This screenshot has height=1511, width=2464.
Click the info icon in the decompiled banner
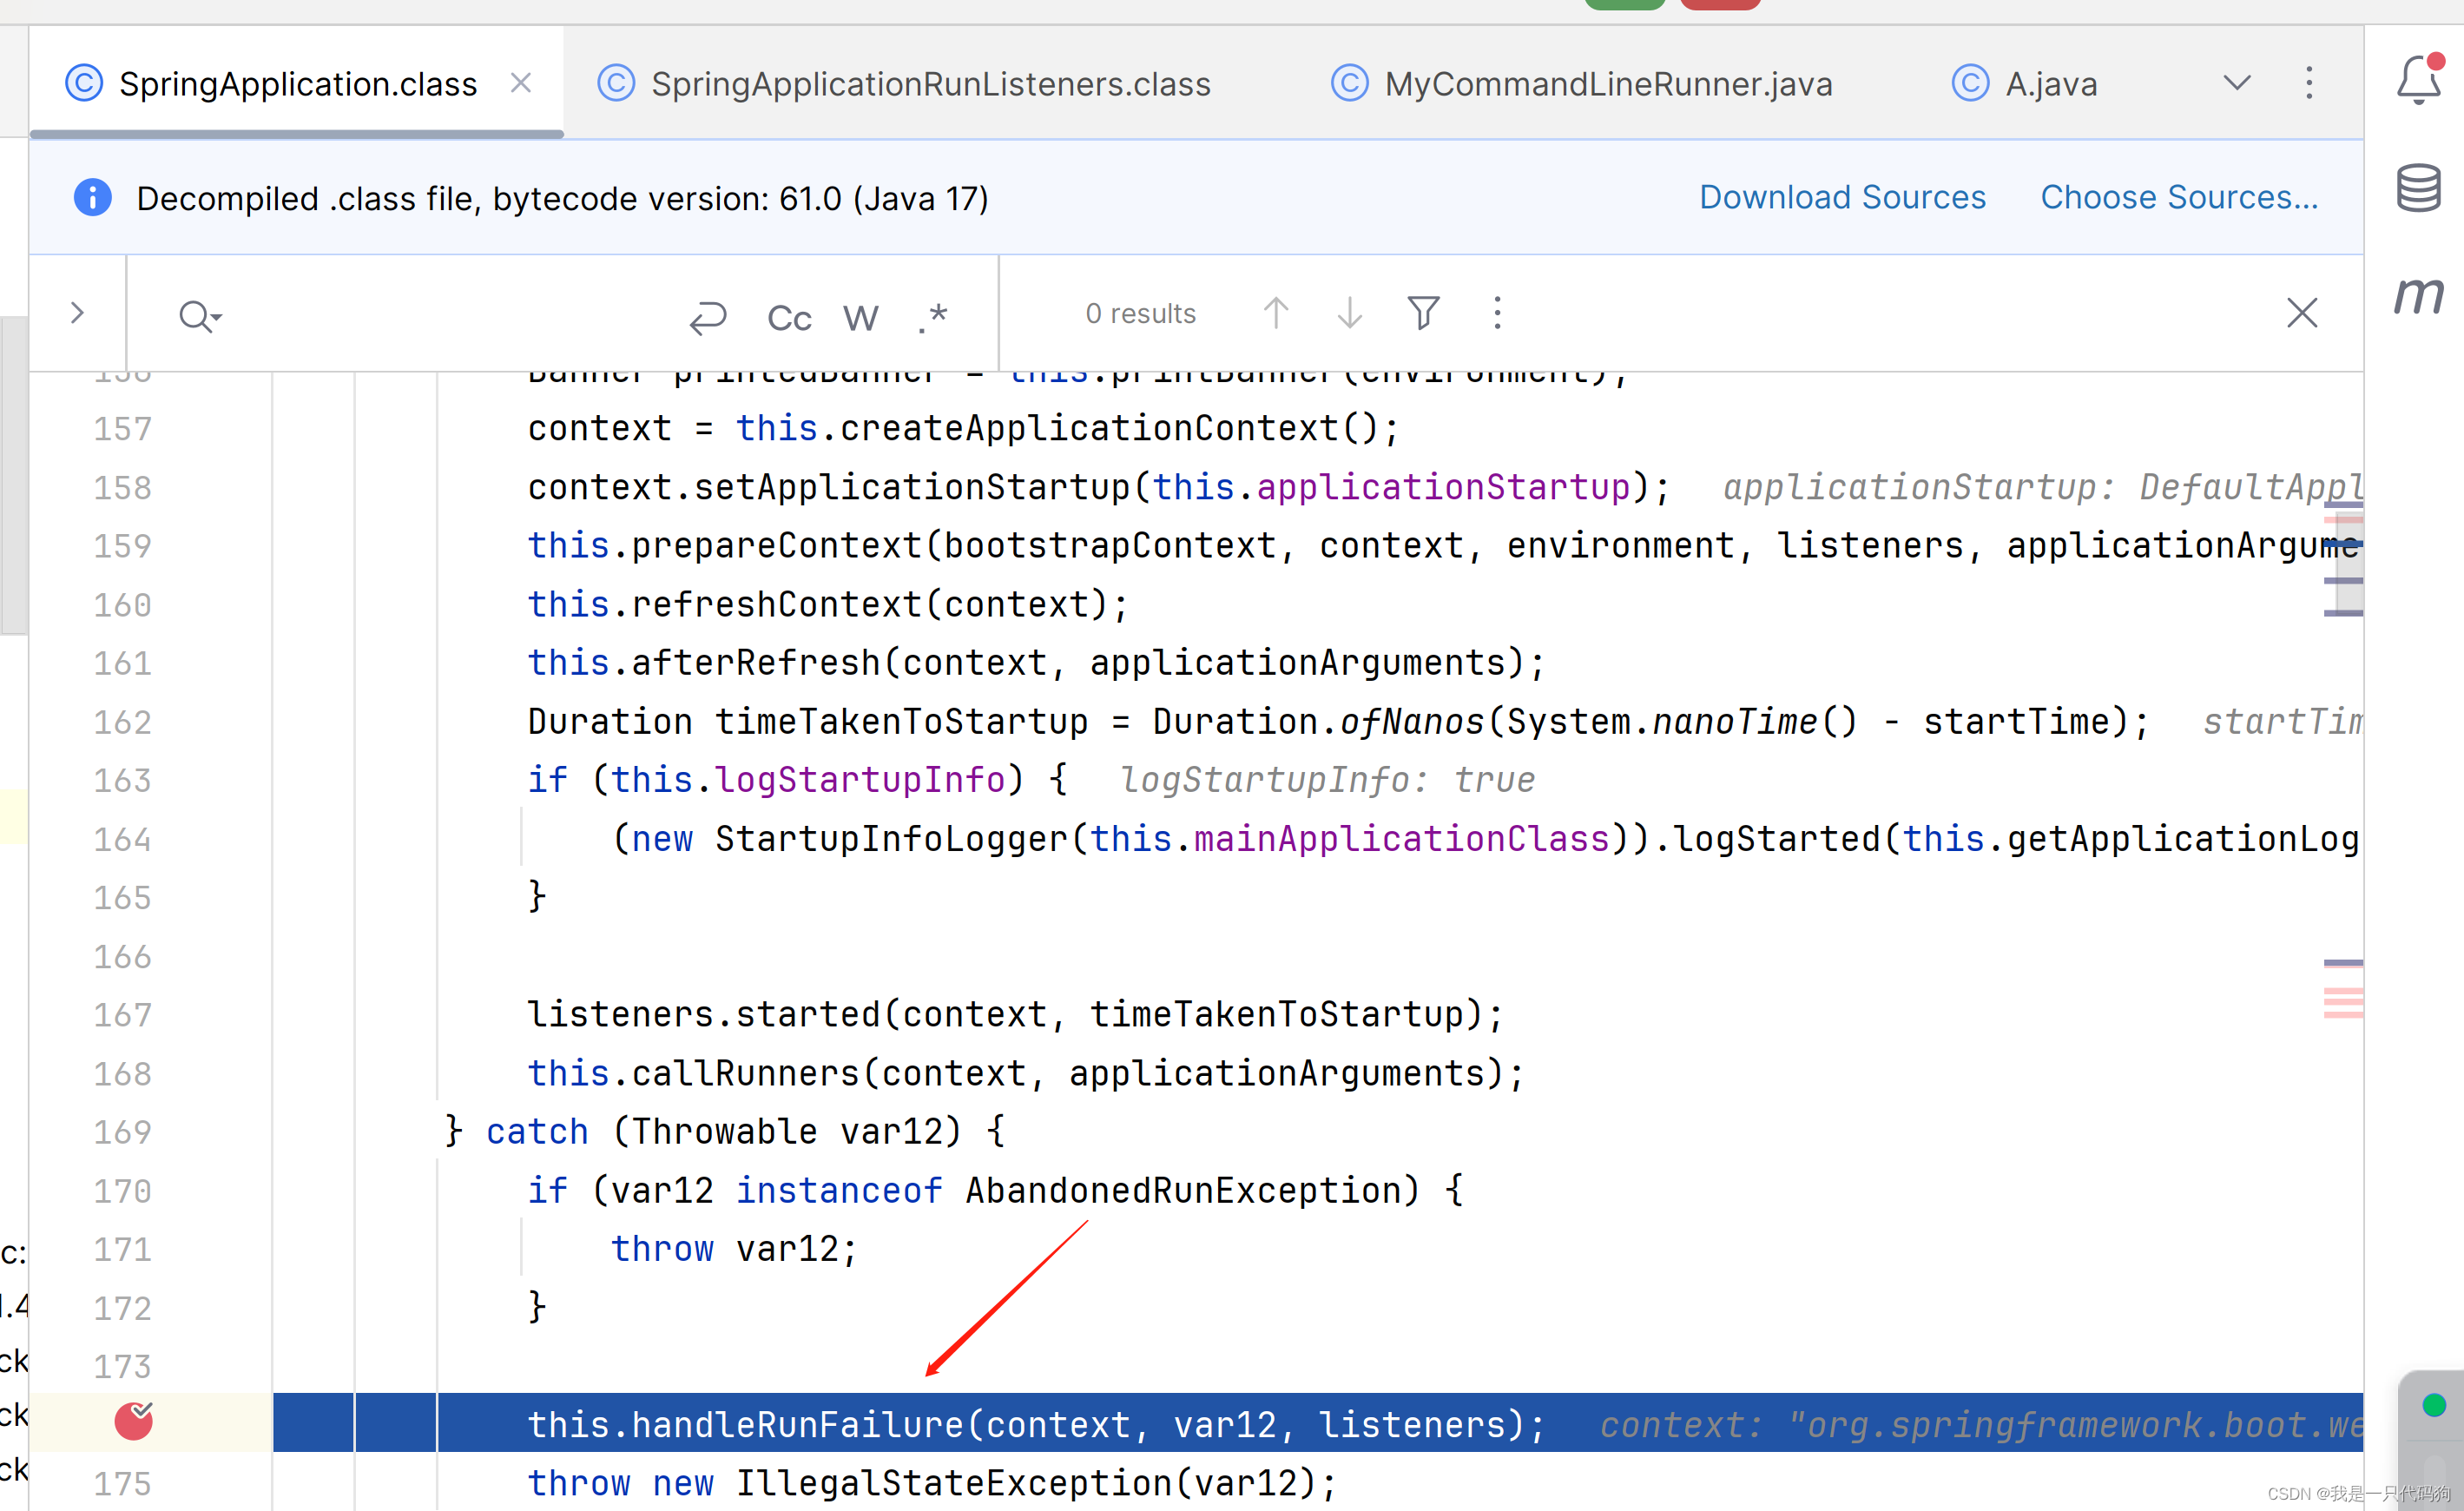tap(92, 197)
